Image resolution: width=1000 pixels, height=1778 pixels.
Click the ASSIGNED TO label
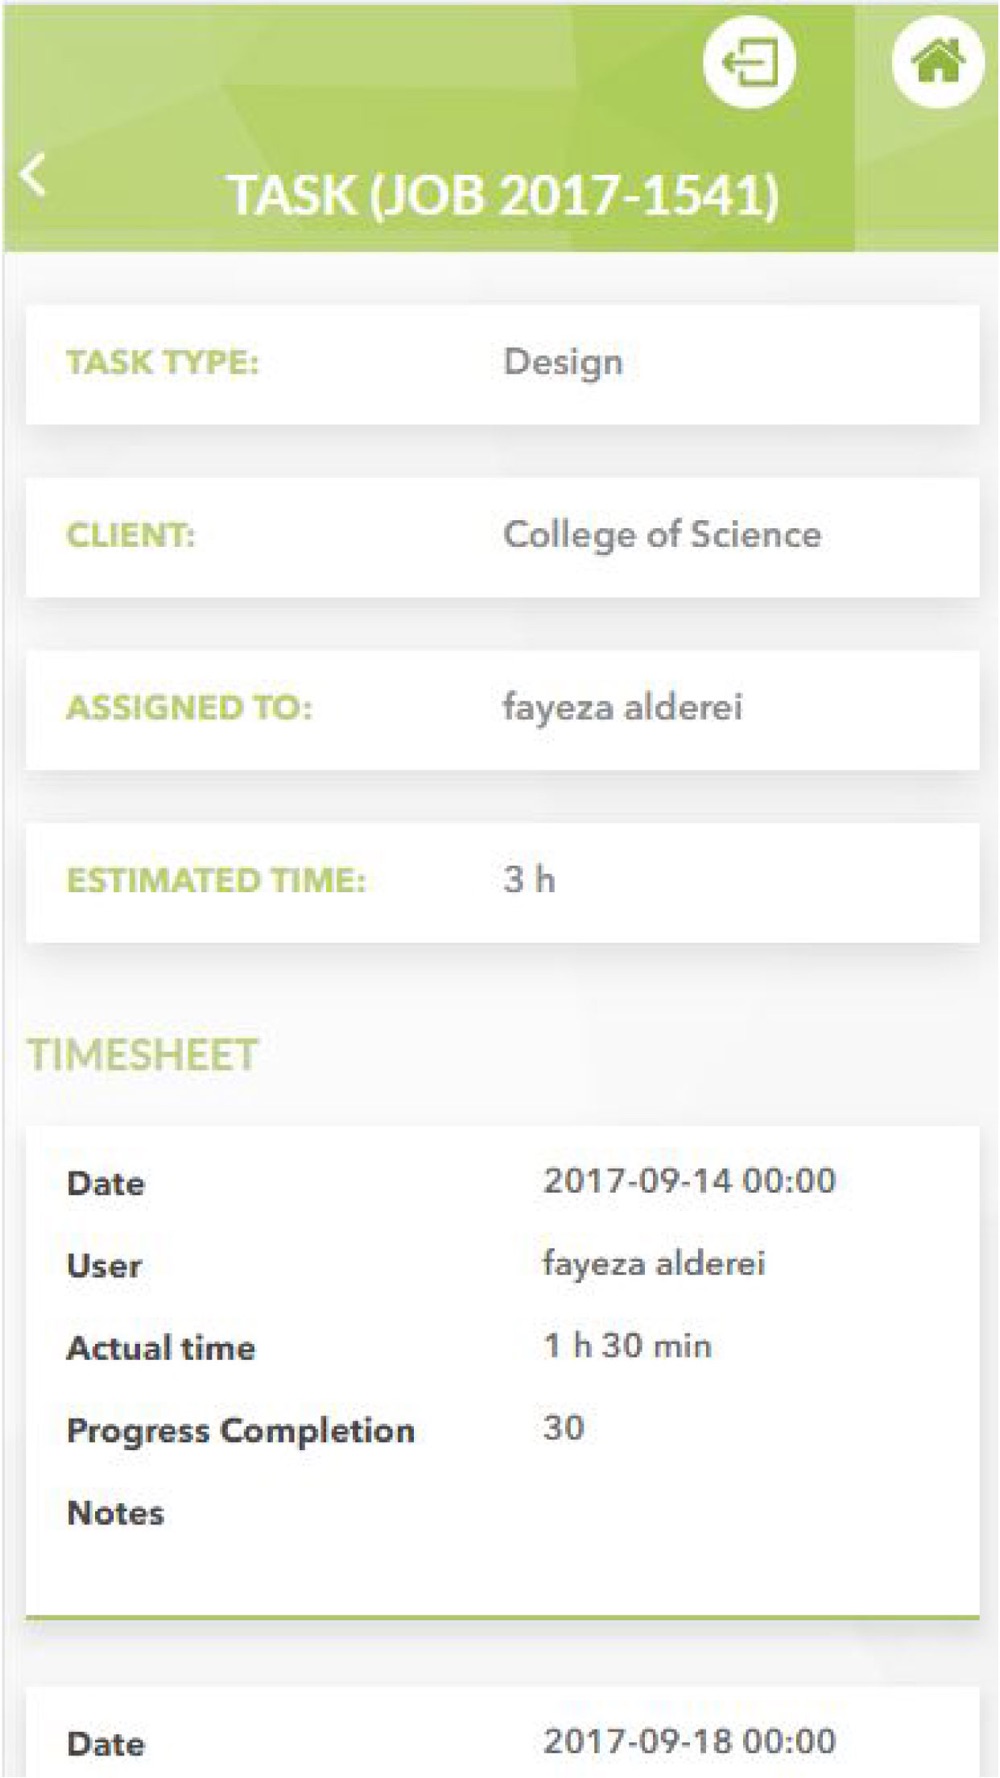(189, 708)
